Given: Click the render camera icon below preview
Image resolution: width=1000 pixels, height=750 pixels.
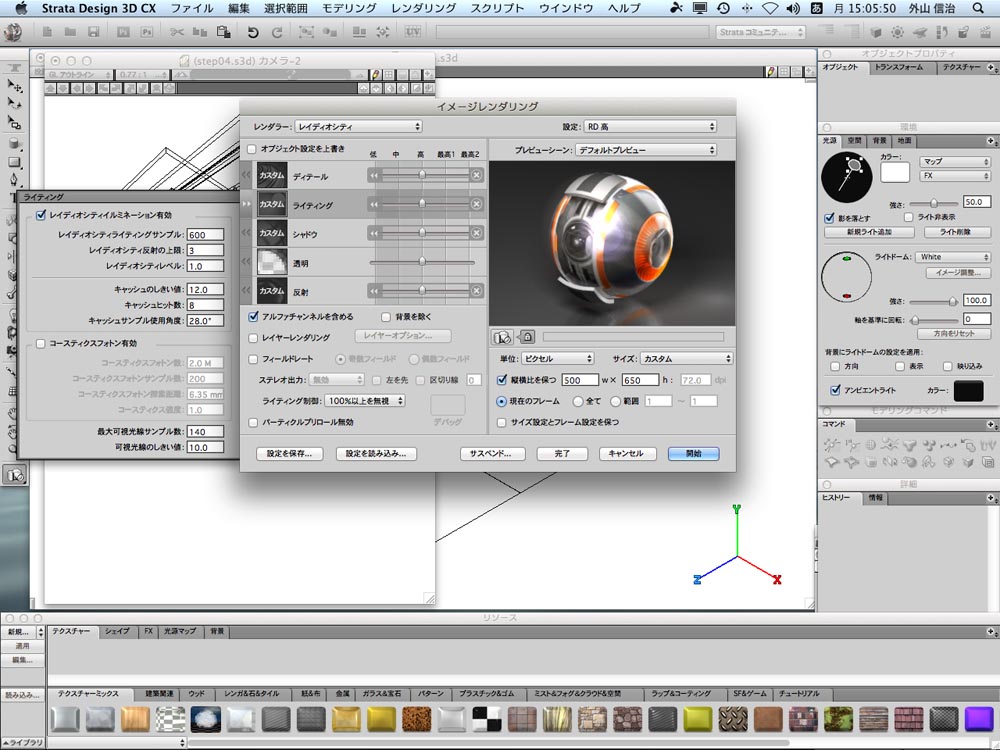Looking at the screenshot, I should (503, 337).
